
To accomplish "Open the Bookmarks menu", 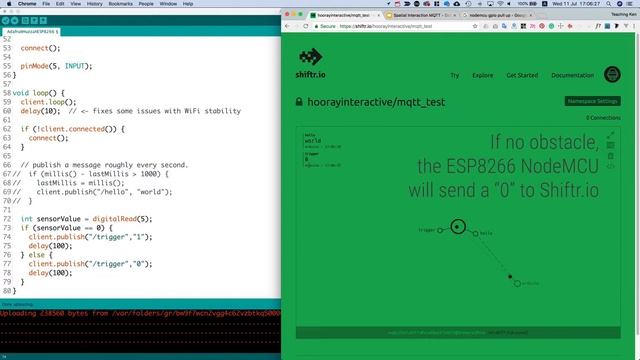I will (120, 4).
